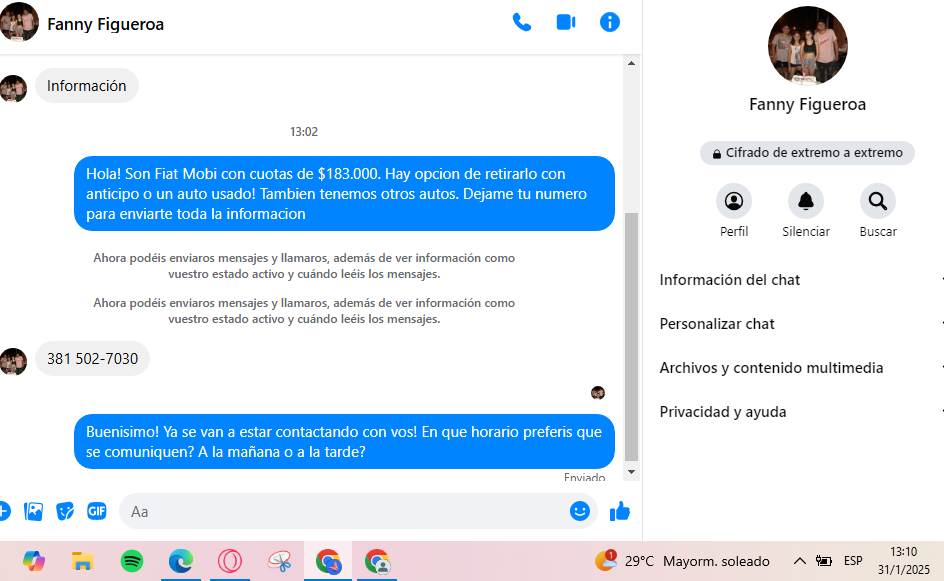Attach a photo or file
Image resolution: width=944 pixels, height=581 pixels.
pyautogui.click(x=33, y=511)
